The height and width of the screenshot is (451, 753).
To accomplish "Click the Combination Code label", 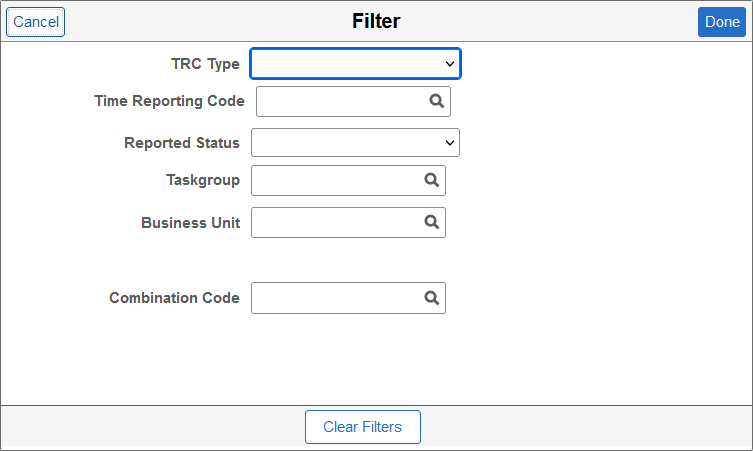I will 174,298.
